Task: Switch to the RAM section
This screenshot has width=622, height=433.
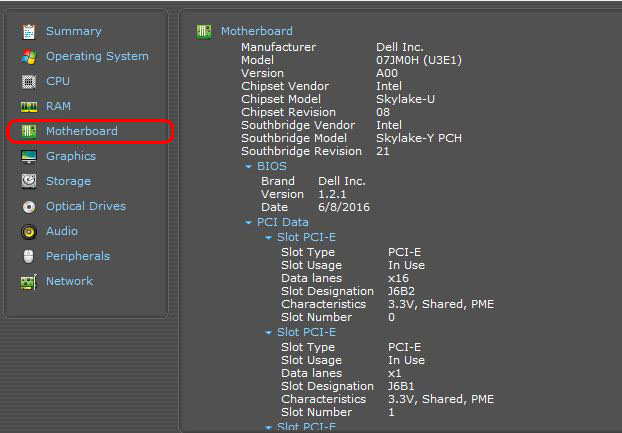Action: pos(58,106)
